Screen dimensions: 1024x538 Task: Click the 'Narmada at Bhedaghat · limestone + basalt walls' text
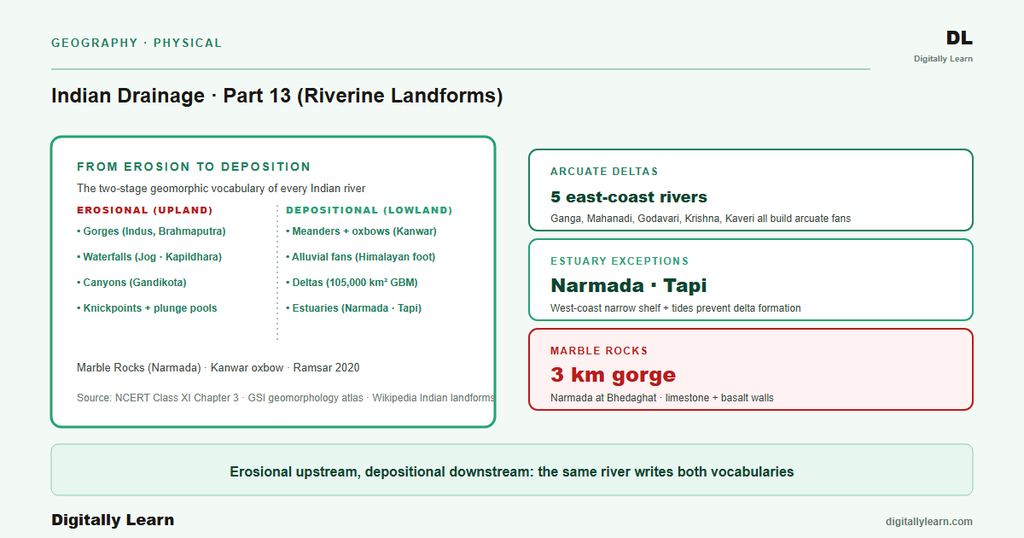point(662,398)
